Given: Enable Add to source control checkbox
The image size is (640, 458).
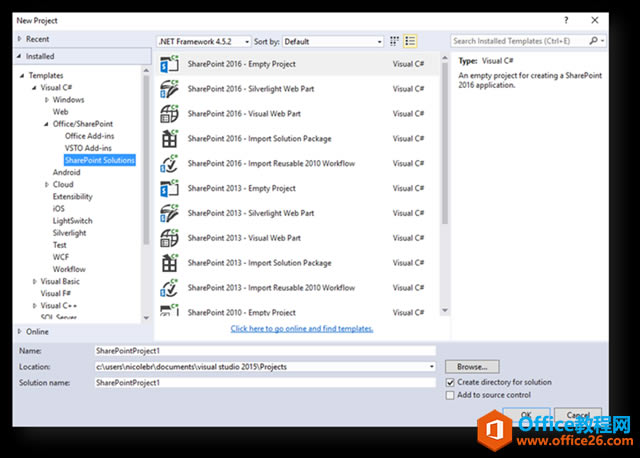Looking at the screenshot, I should (x=450, y=395).
